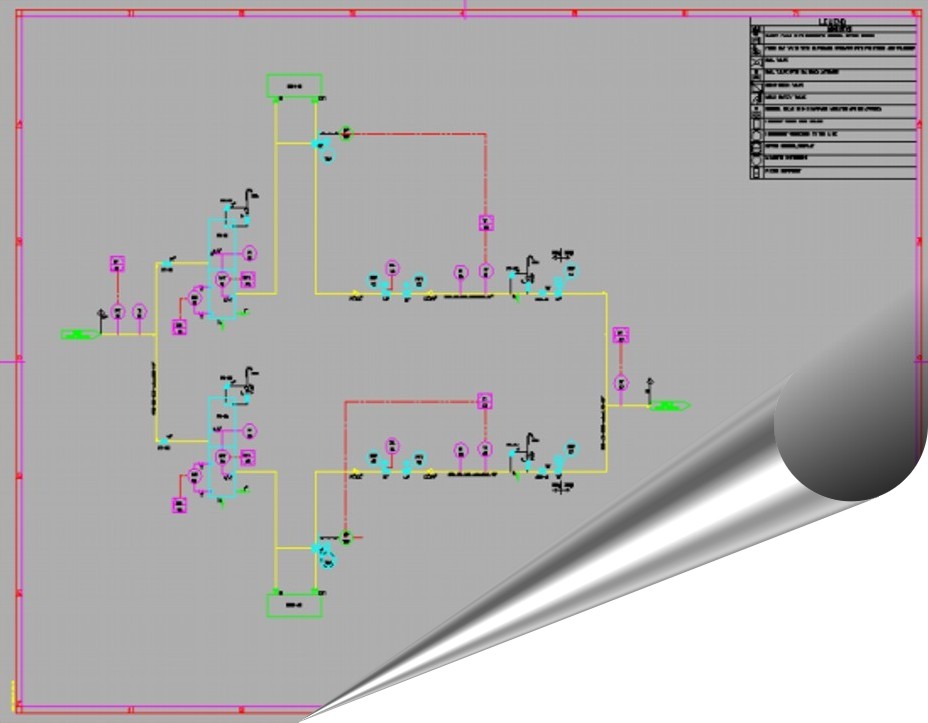The image size is (928, 723).
Task: Select green circle ending the lower red line
Action: (346, 537)
